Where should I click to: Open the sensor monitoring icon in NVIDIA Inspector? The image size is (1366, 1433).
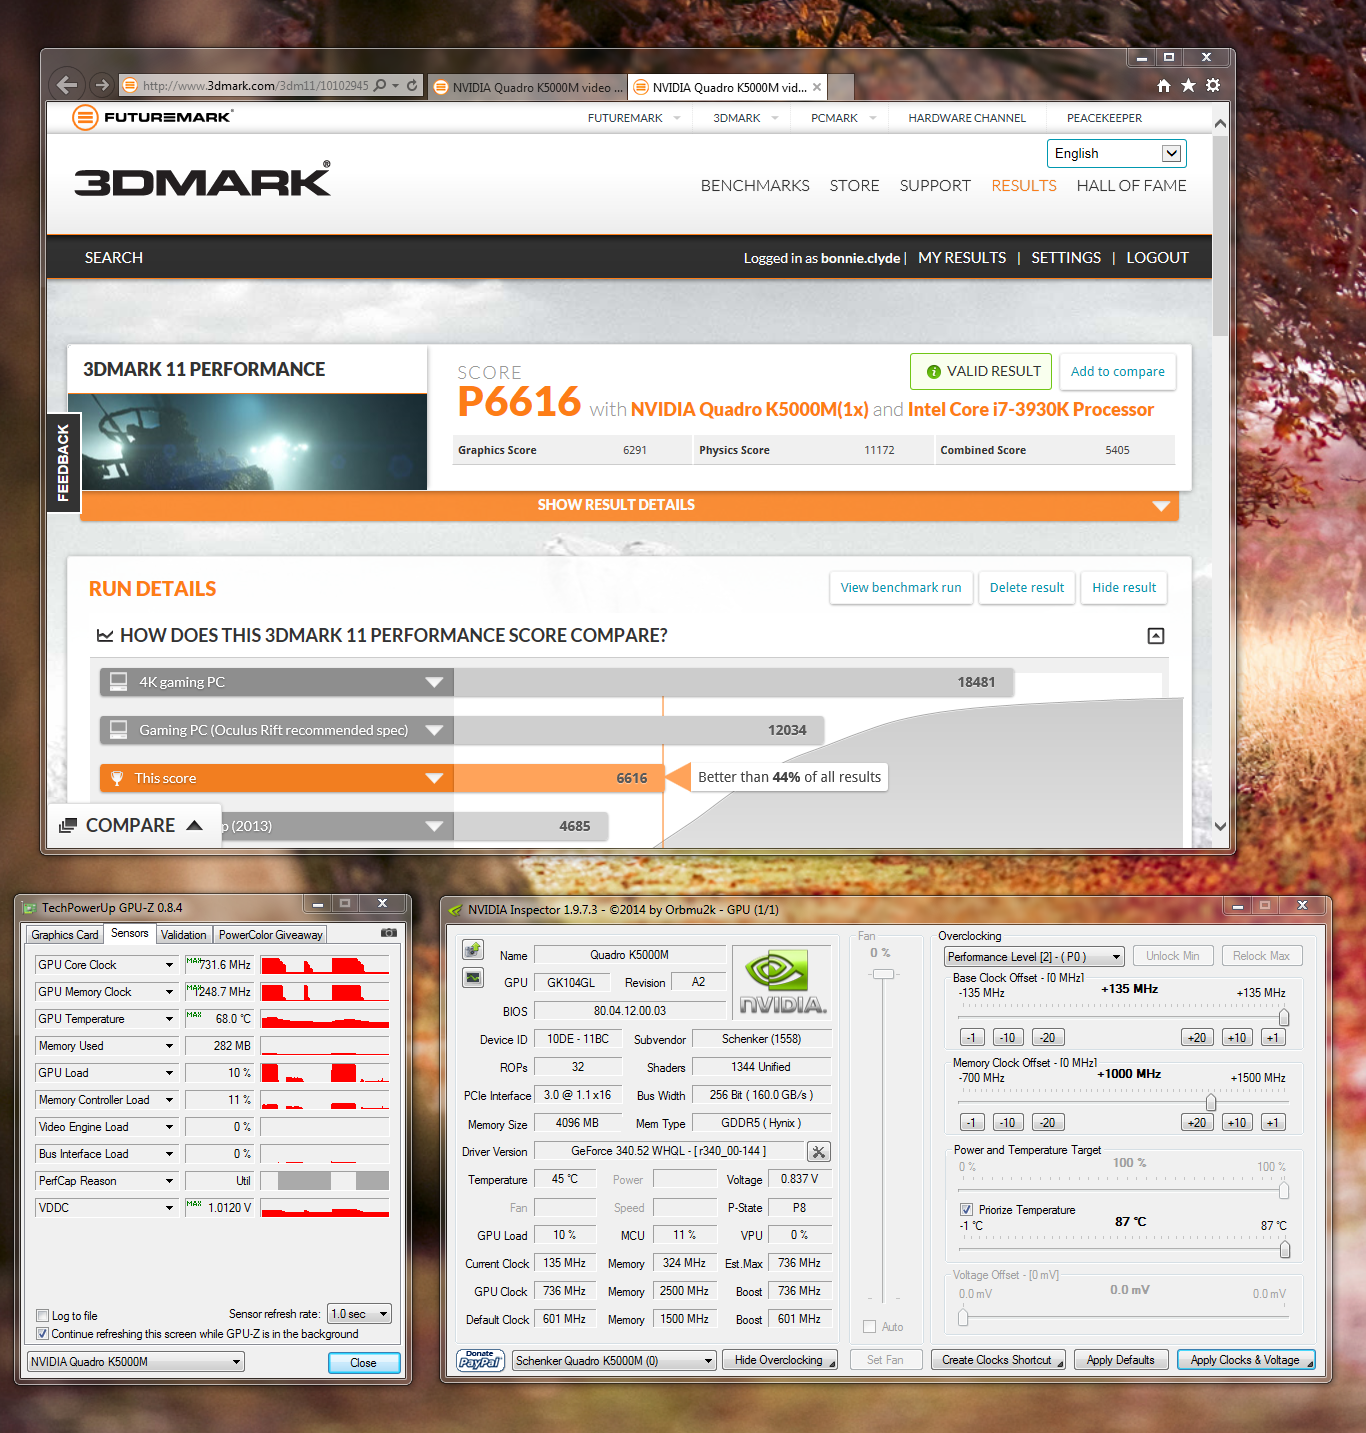click(473, 977)
